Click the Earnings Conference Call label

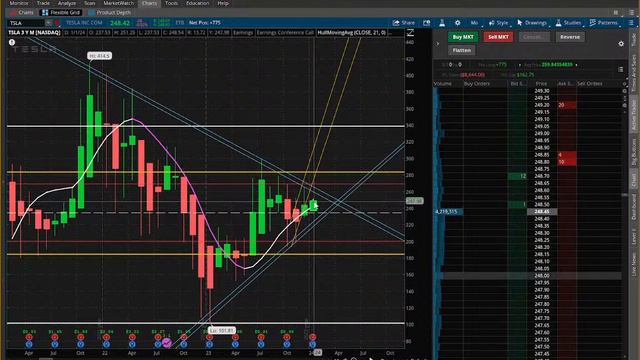pos(285,33)
